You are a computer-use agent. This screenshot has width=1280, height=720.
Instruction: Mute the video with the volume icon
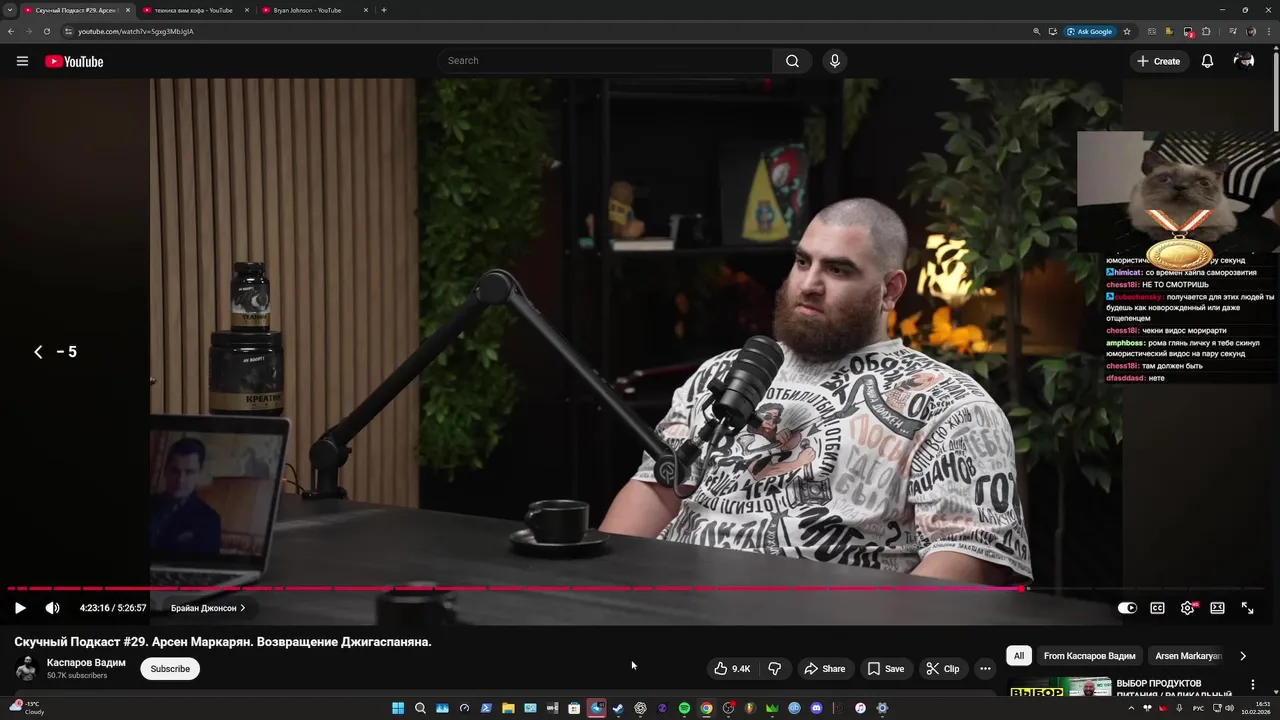tap(52, 608)
